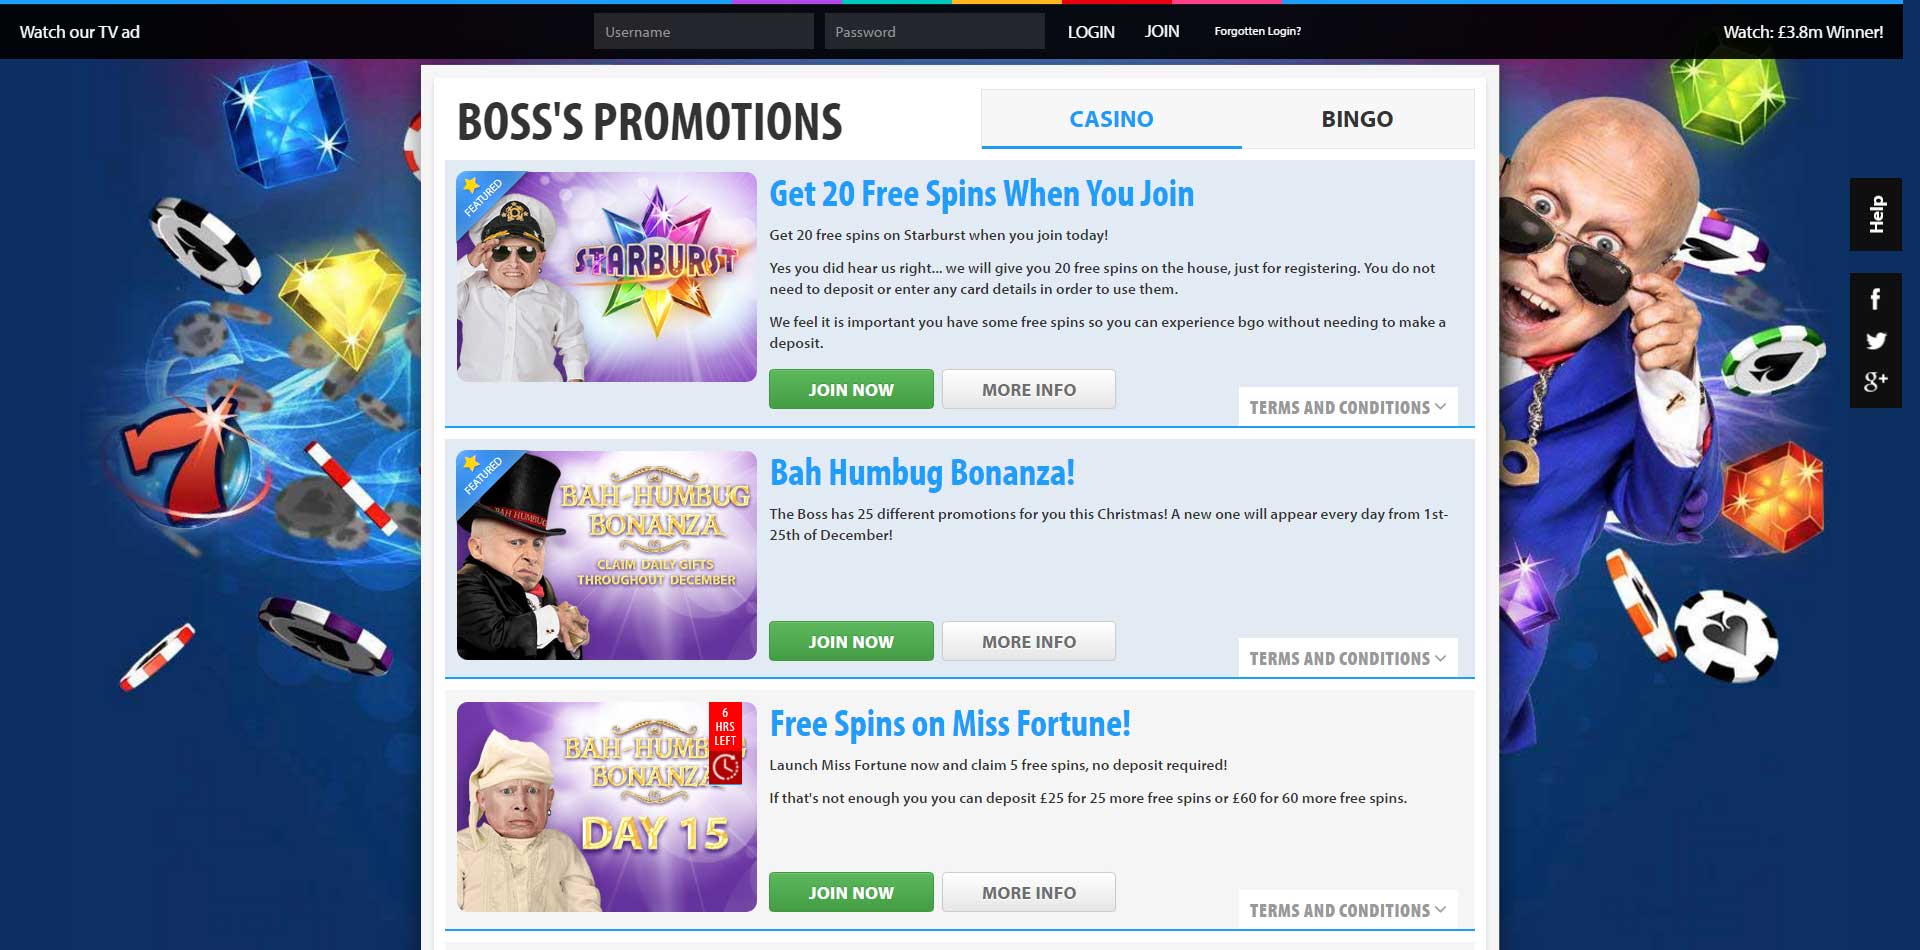Open the vertical Help tab
This screenshot has height=950, width=1920.
pyautogui.click(x=1876, y=214)
